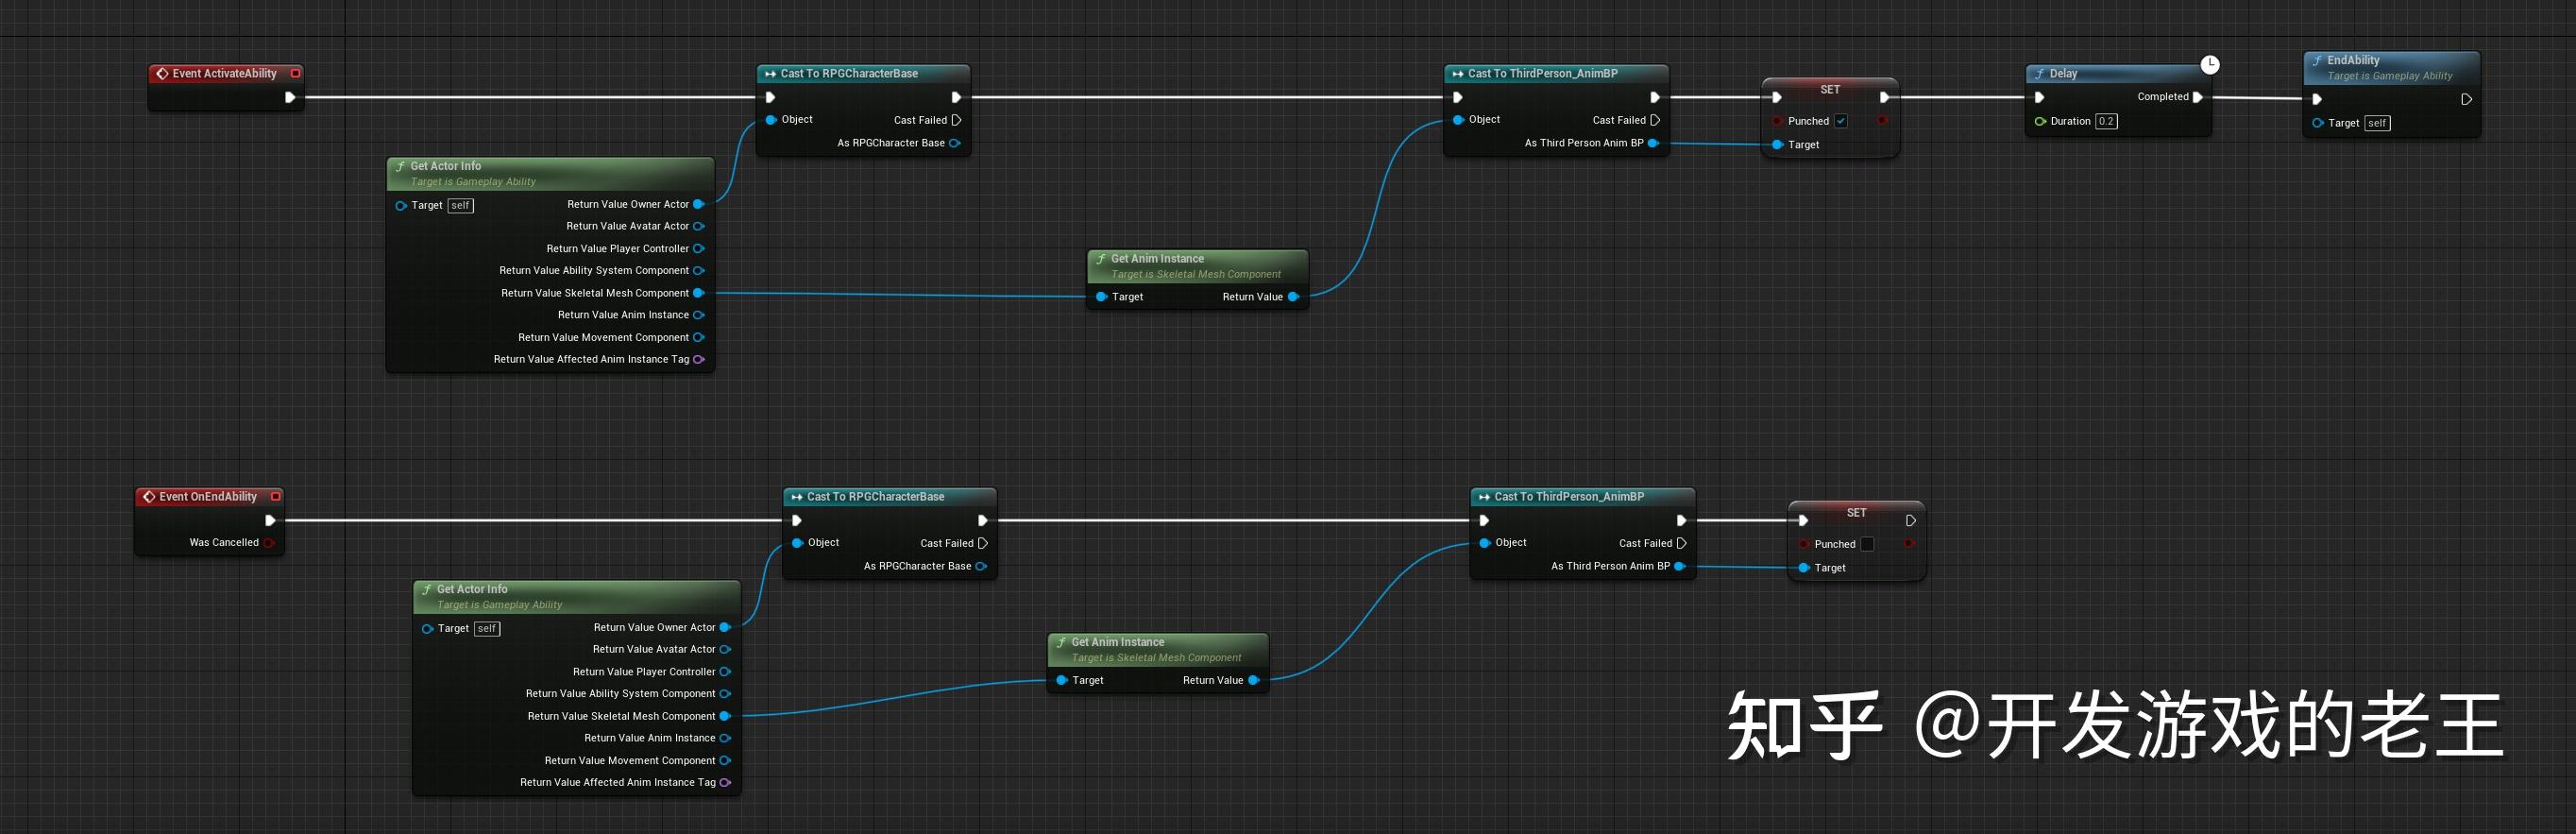Click the red delegate pin on Event OnEndAbility
Image resolution: width=2576 pixels, height=834 pixels.
click(276, 496)
